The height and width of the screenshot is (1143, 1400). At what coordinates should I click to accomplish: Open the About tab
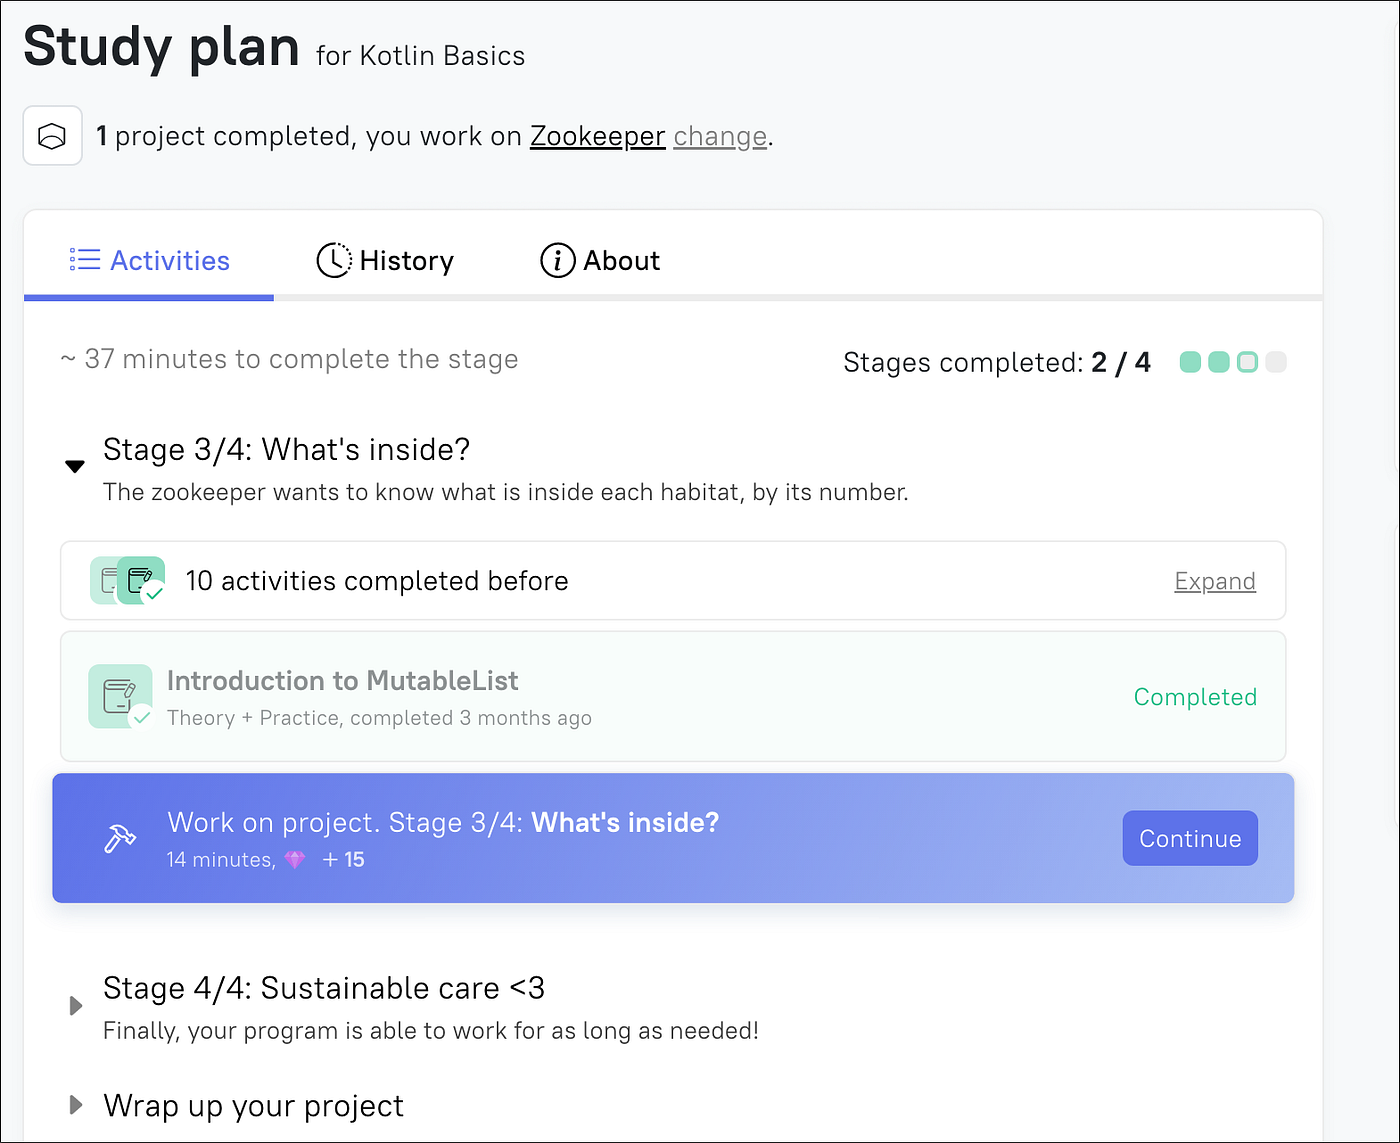point(600,261)
